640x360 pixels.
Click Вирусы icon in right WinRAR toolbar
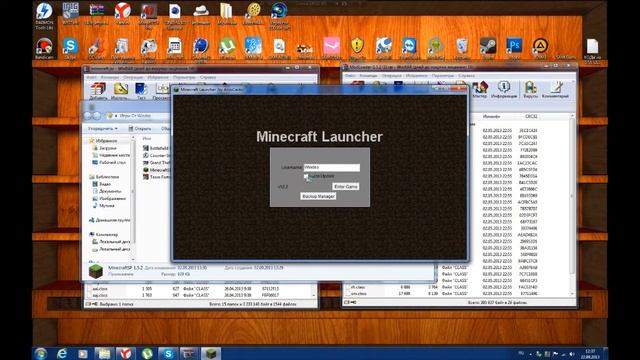point(531,90)
